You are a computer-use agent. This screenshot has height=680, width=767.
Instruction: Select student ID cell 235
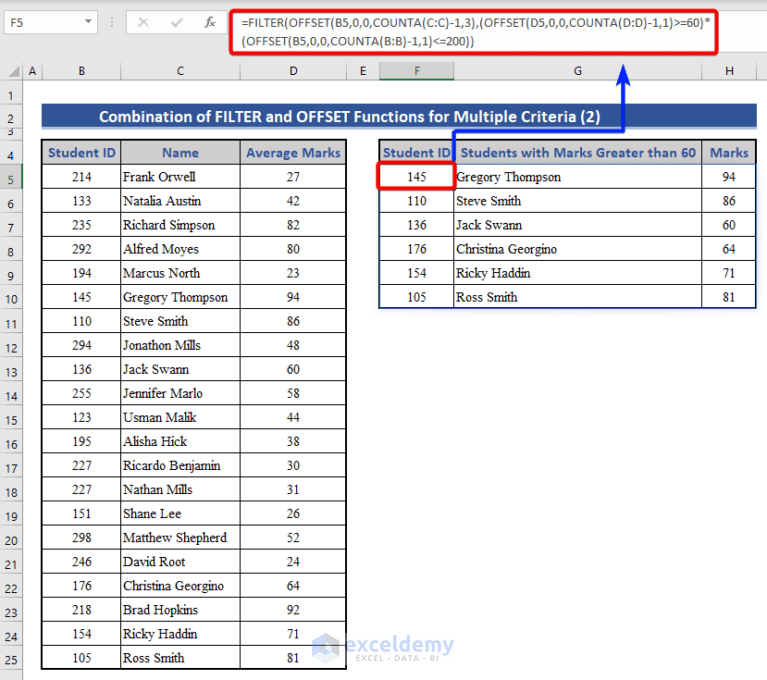click(x=82, y=225)
